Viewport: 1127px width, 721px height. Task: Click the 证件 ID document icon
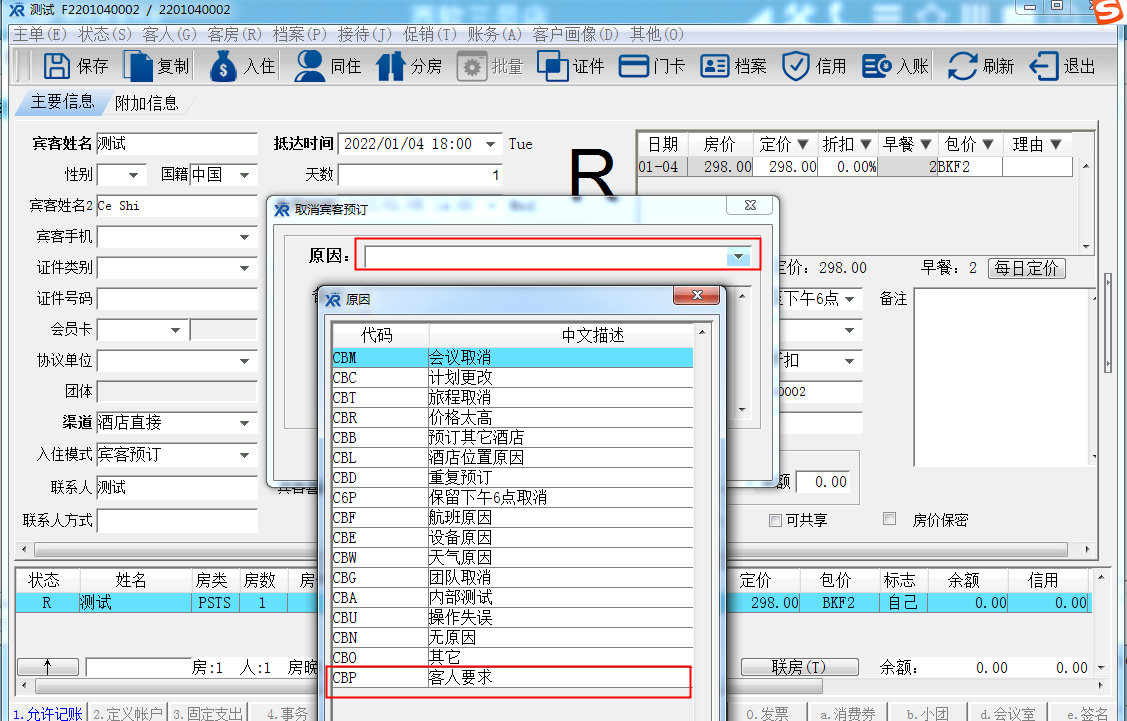[x=553, y=66]
